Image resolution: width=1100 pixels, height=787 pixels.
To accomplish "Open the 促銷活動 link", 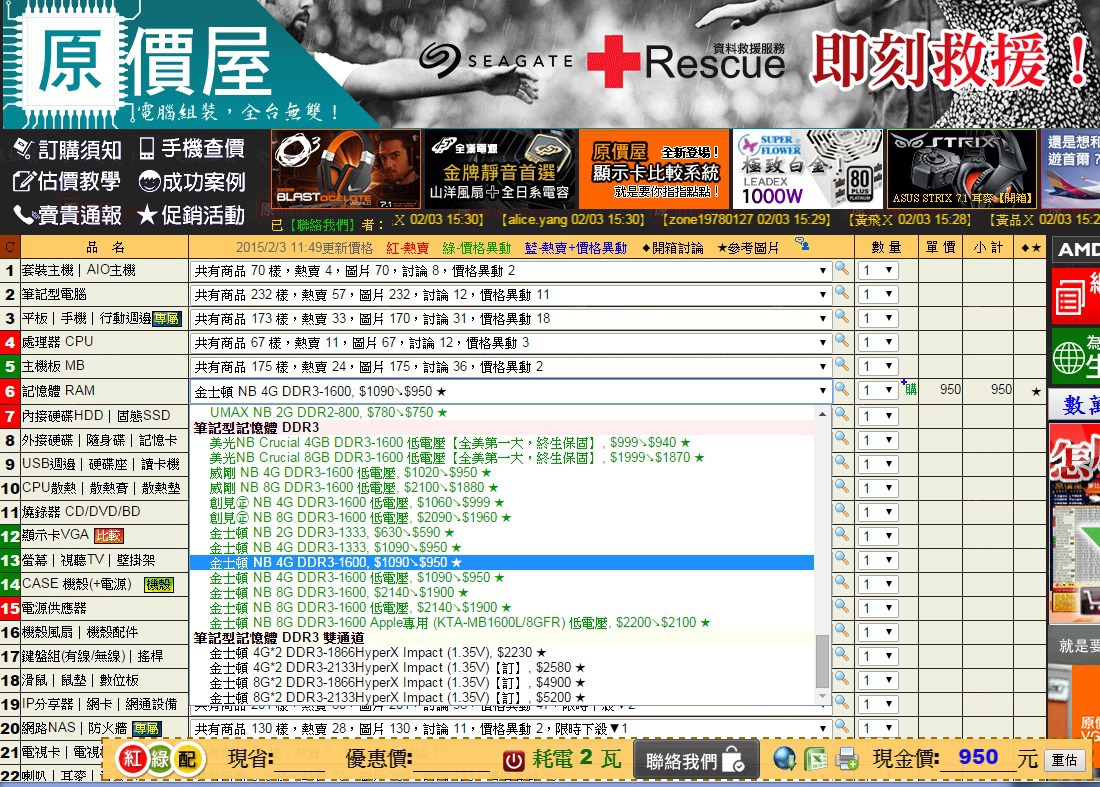I will click(x=192, y=215).
